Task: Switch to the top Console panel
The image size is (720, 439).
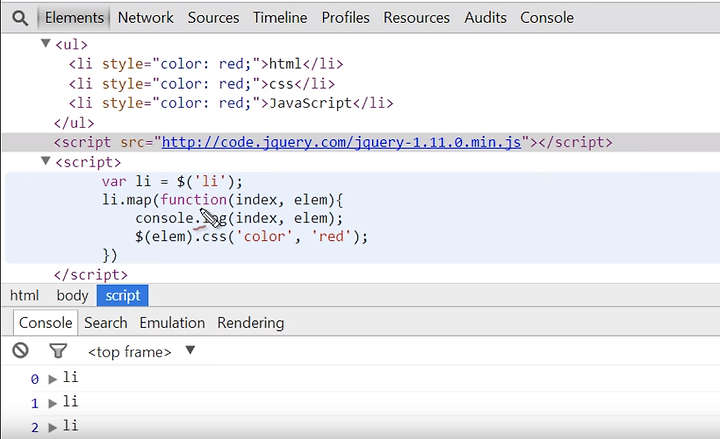Action: click(x=547, y=18)
